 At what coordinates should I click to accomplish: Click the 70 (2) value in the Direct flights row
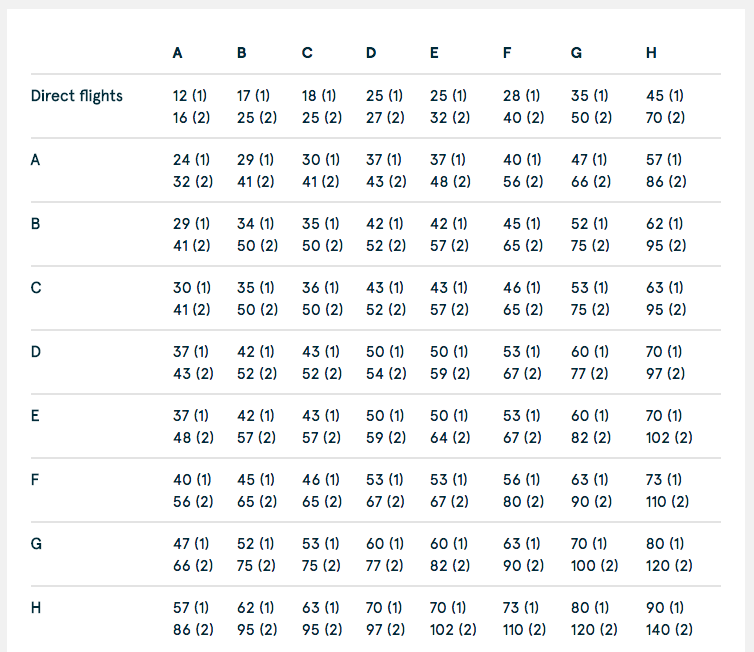[x=665, y=117]
